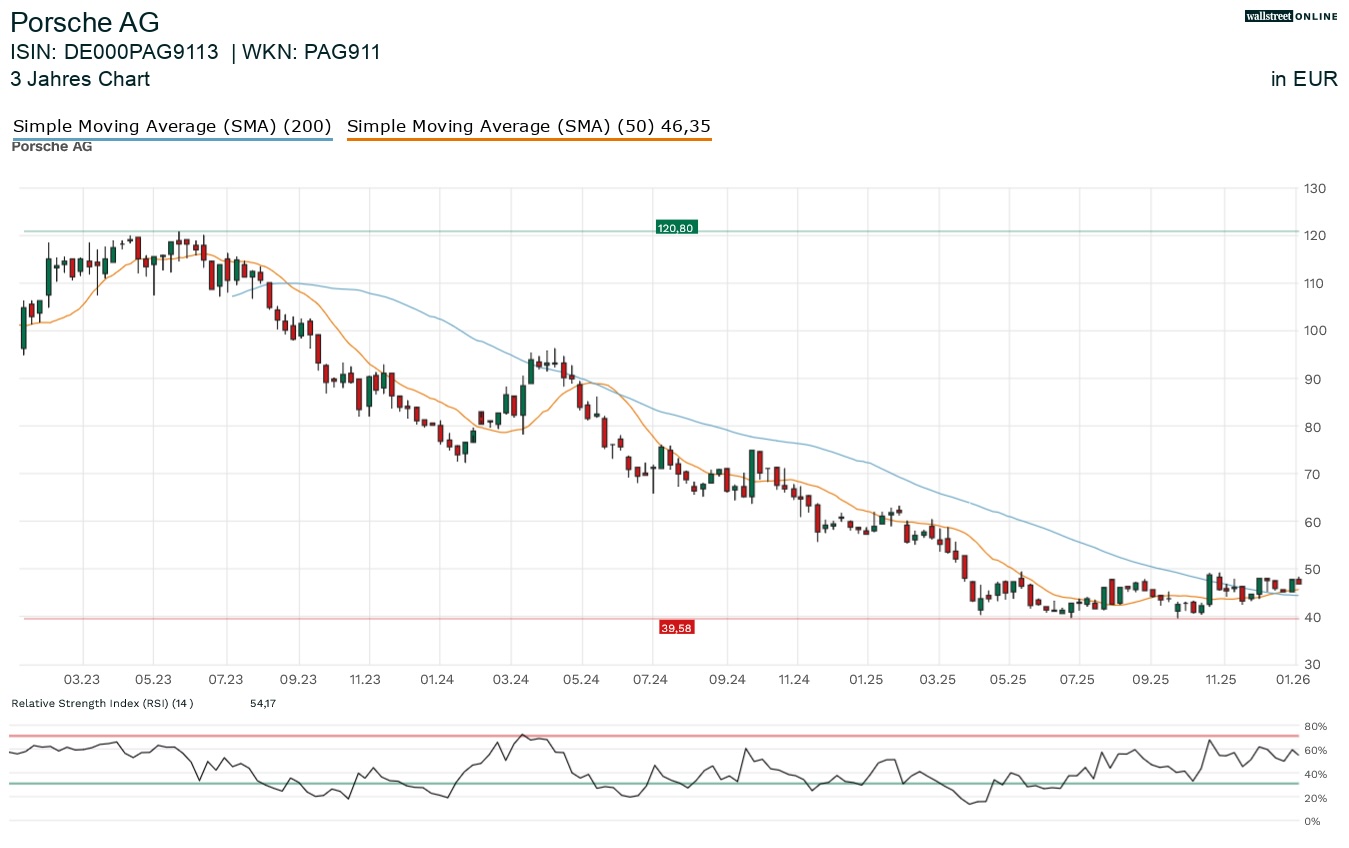Viewport: 1349px width, 848px height.
Task: Click the orange underline below the SMA (50) legend
Action: pyautogui.click(x=529, y=140)
